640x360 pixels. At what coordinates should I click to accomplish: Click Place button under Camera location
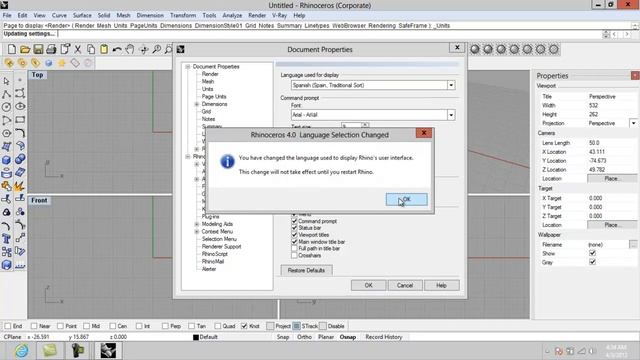[x=612, y=179]
